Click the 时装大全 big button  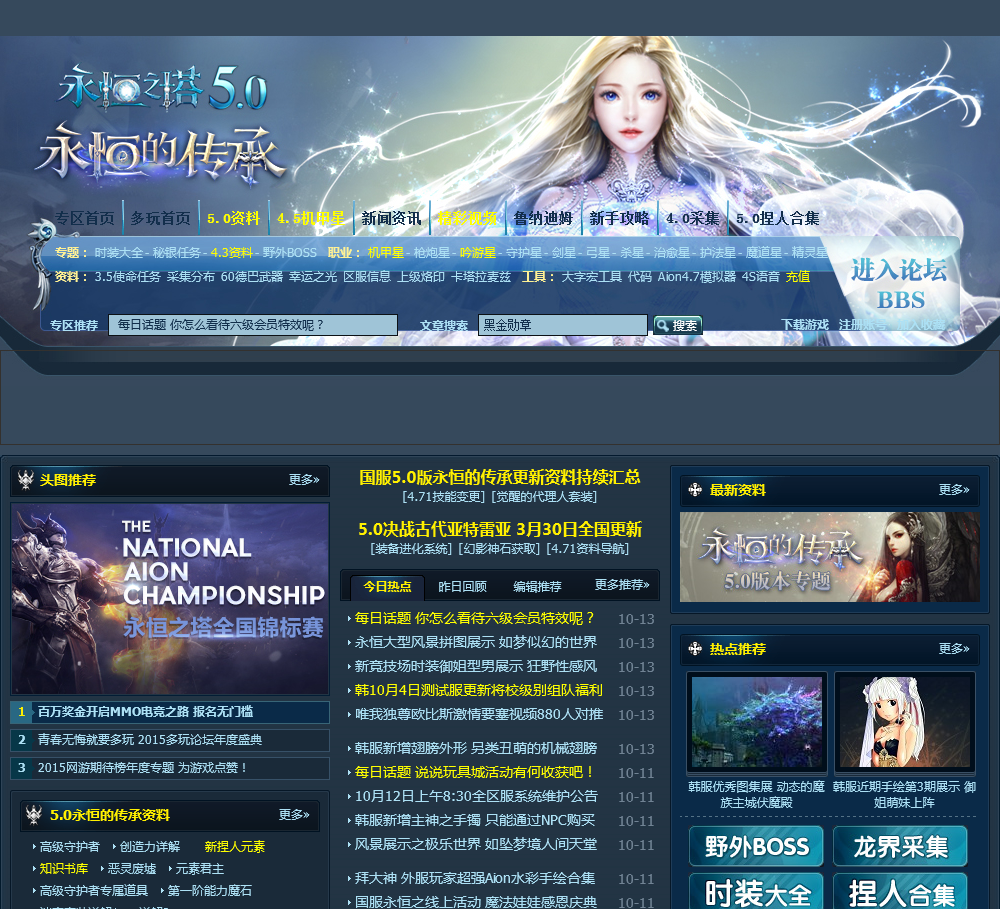[x=756, y=892]
